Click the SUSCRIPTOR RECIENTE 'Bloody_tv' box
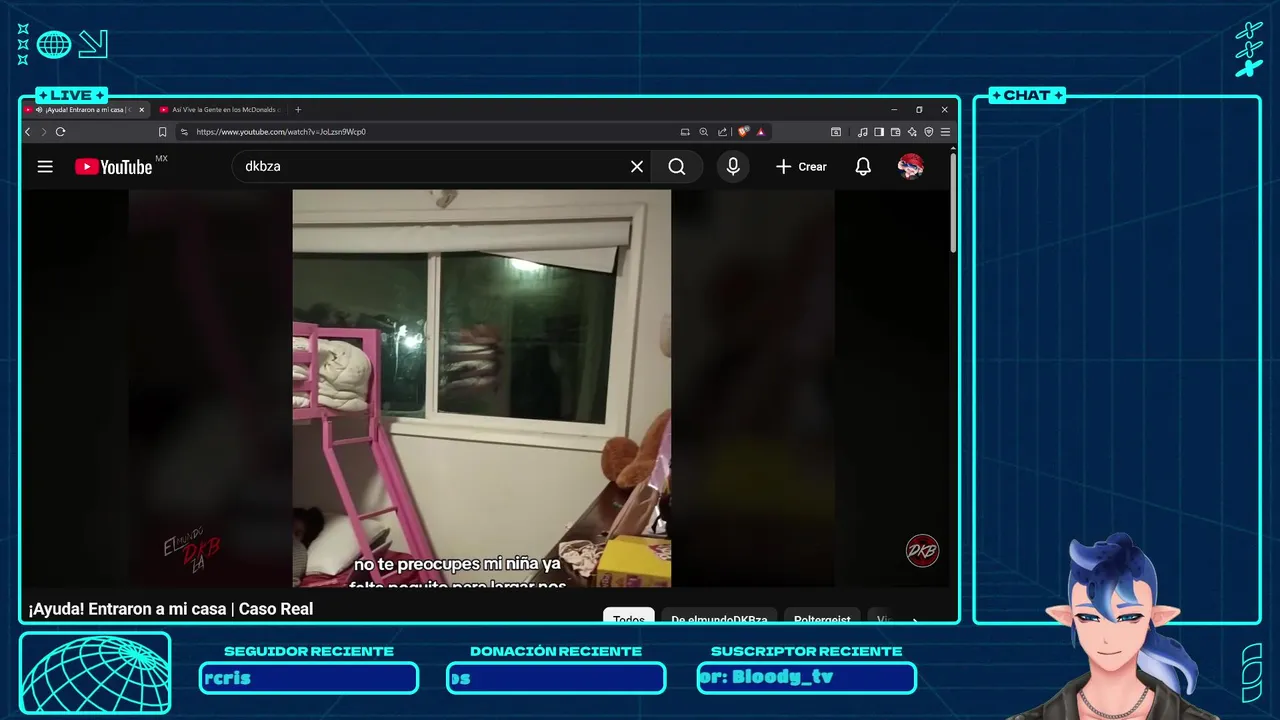 [807, 678]
